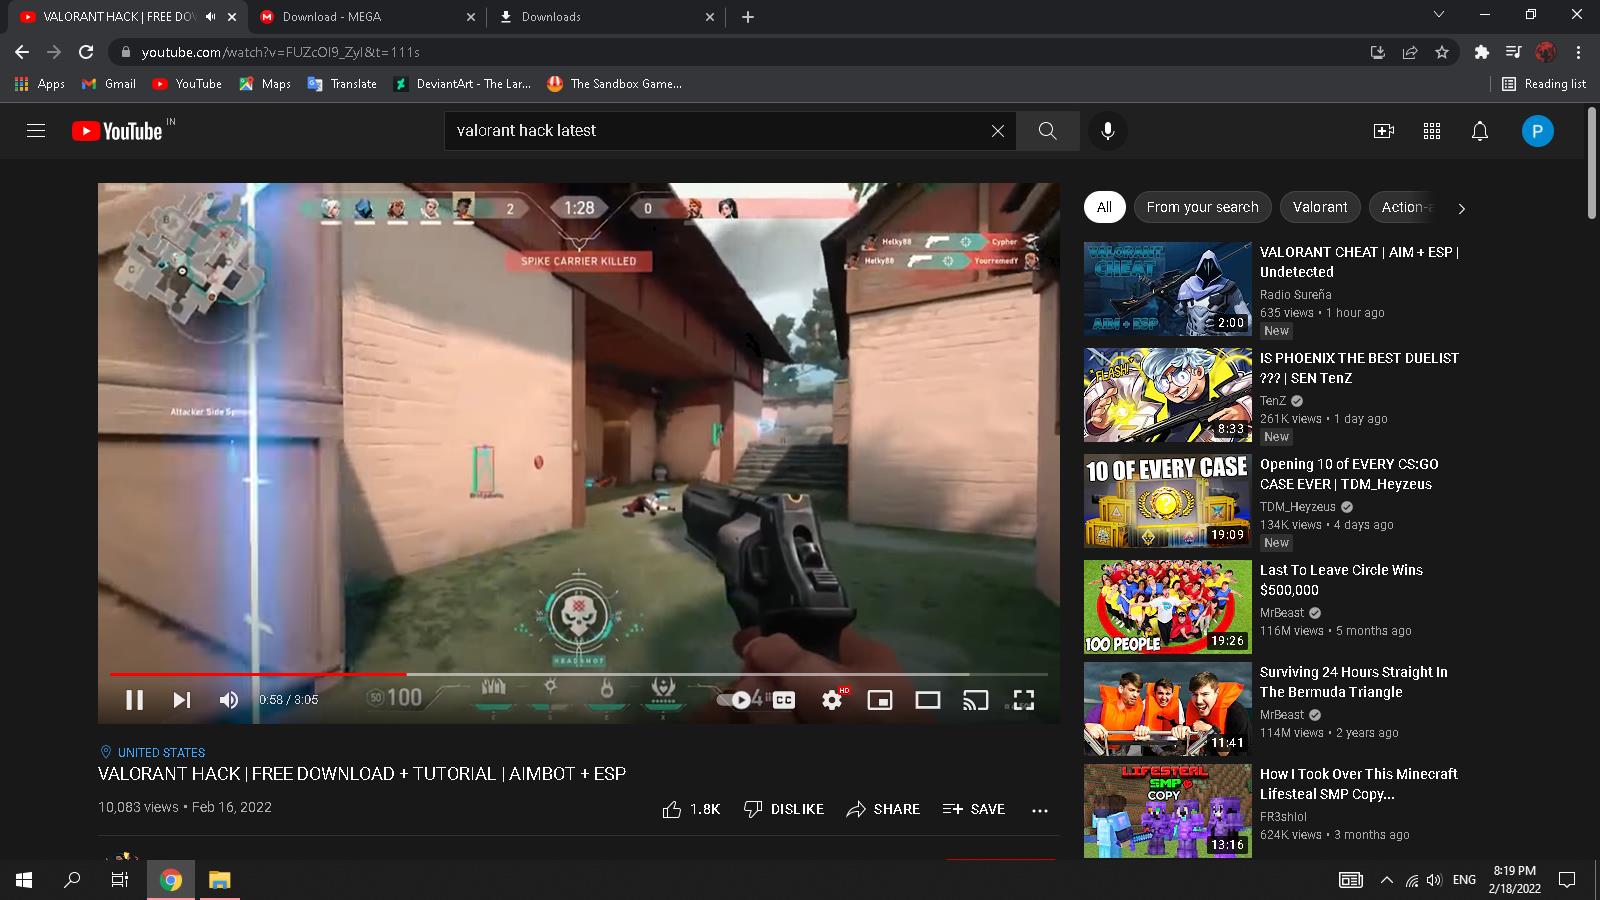Toggle the autoplay switch
The width and height of the screenshot is (1600, 900).
point(736,700)
